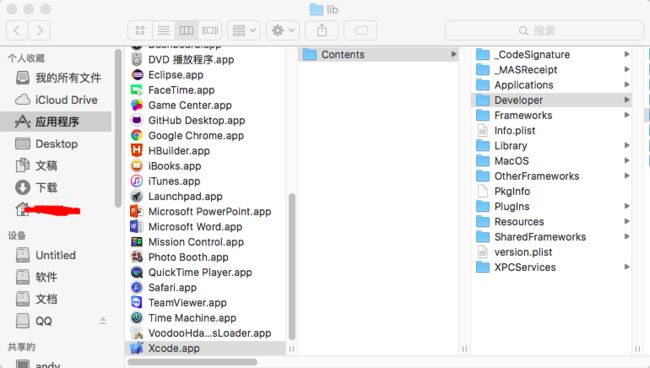Viewport: 650px width, 368px height.
Task: Click the share button in toolbar
Action: click(322, 30)
